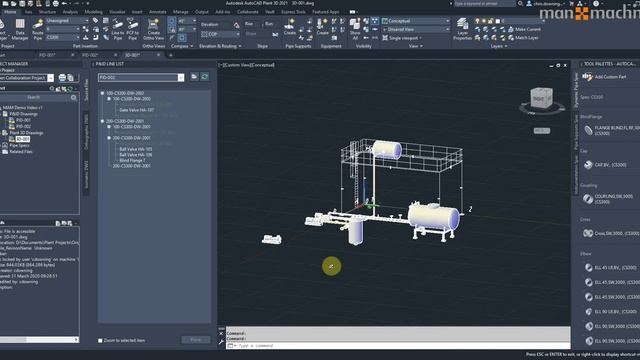Collapse line 100-CS300-DW-2000 top node
Screen dimensions: 640x360
(102, 93)
